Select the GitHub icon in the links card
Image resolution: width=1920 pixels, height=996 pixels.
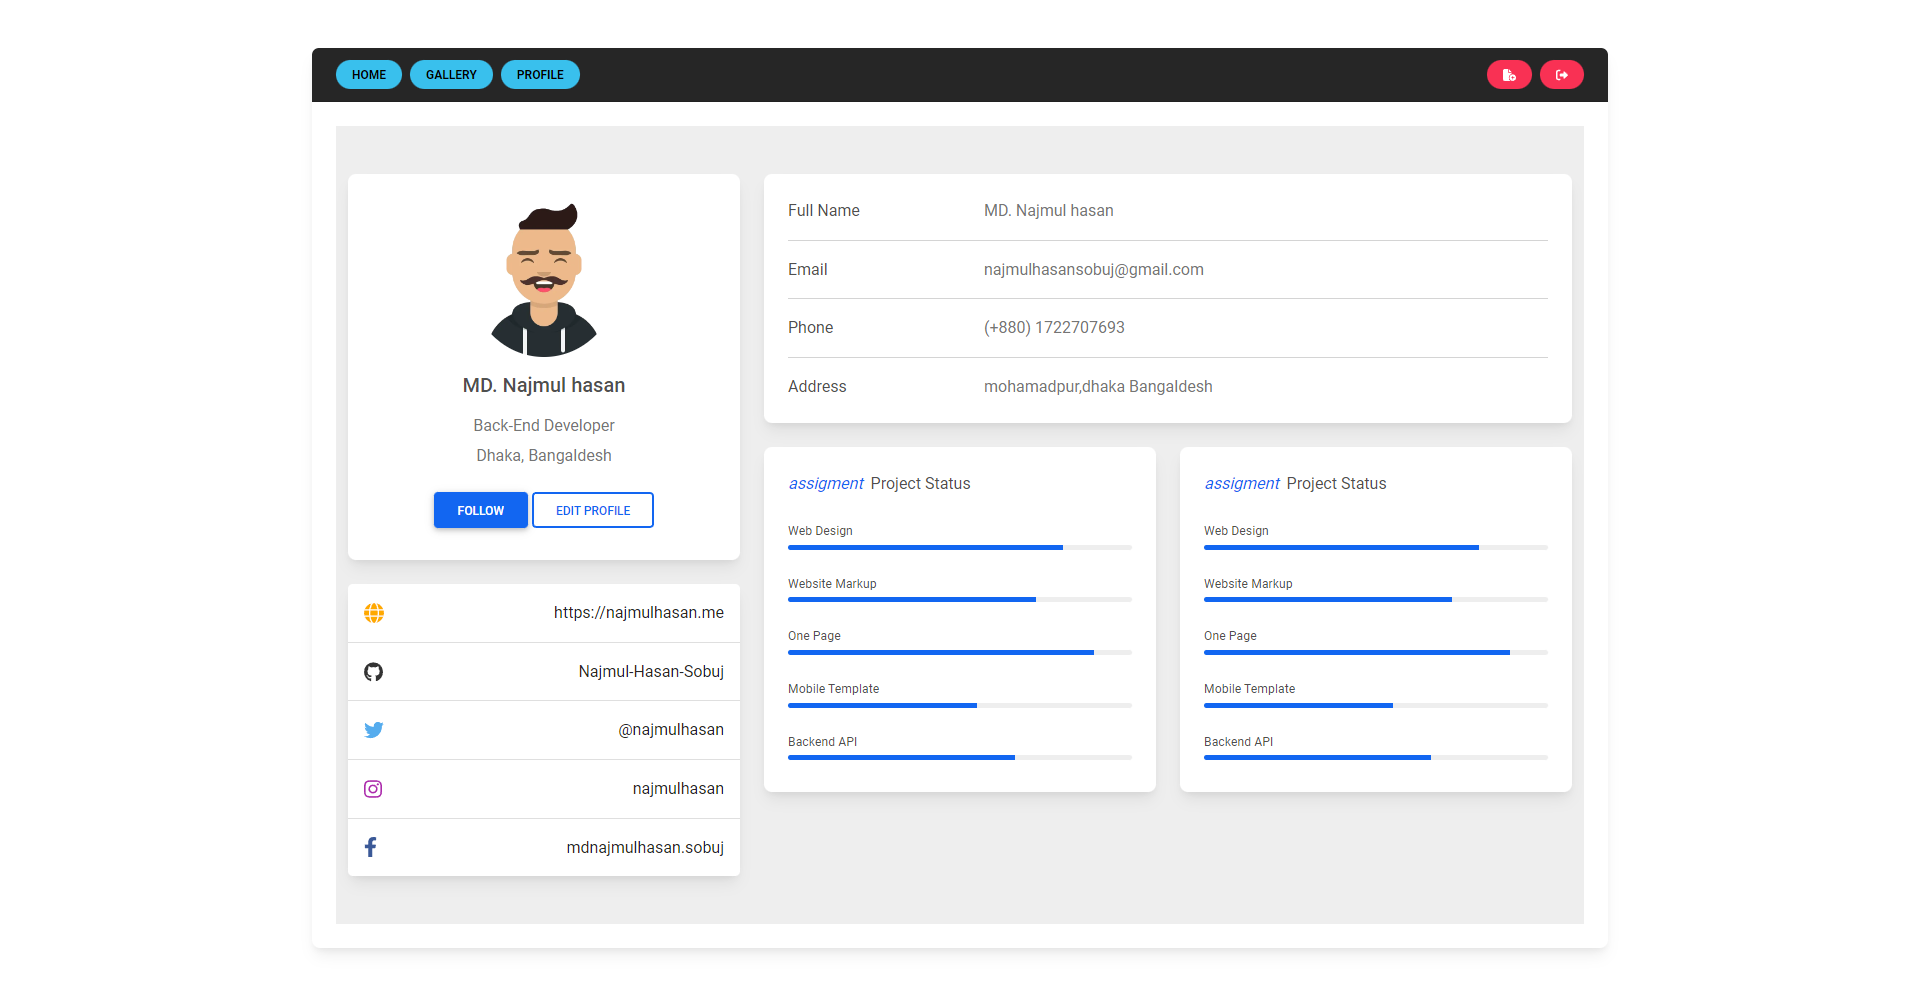pos(373,671)
